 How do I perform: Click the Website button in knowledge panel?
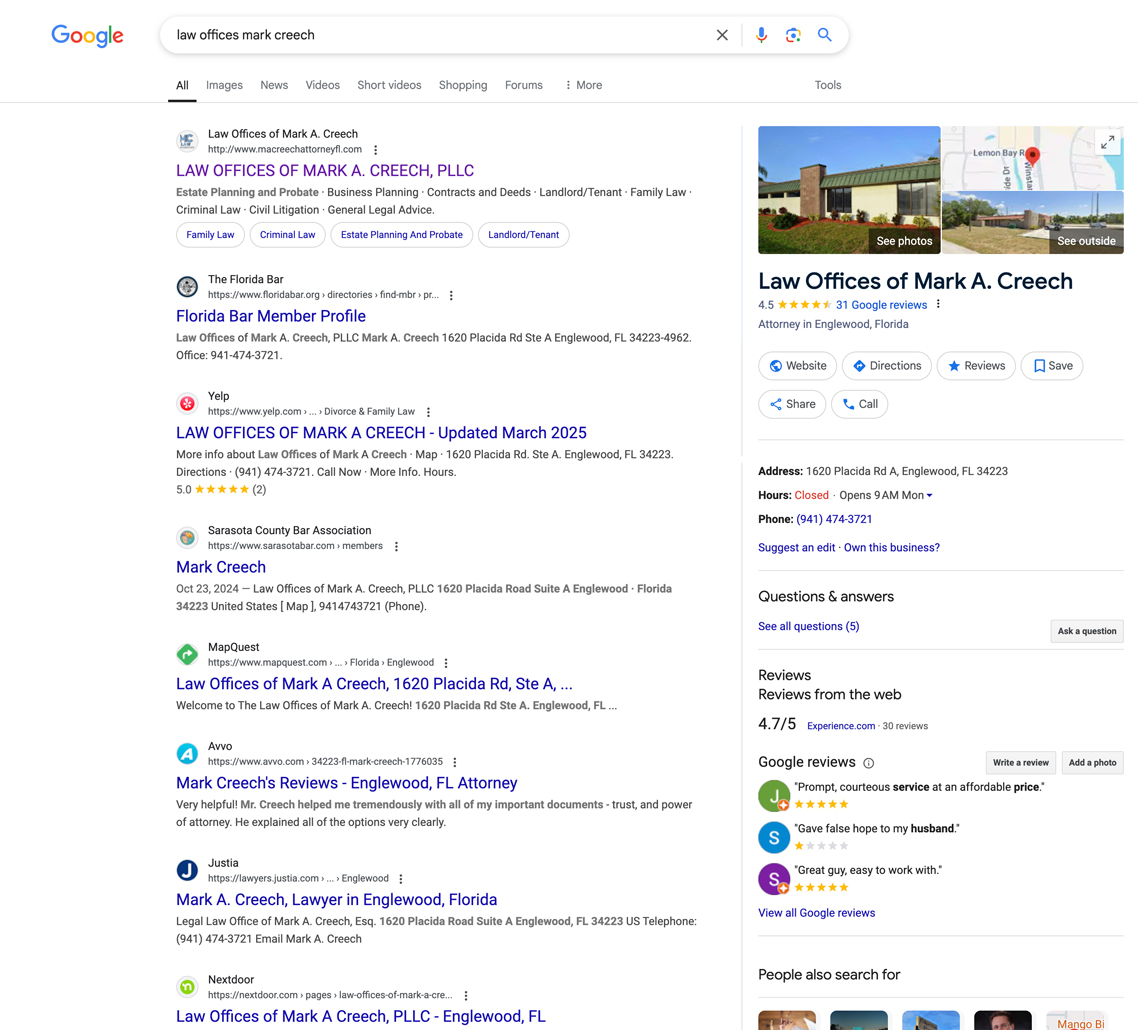tap(797, 366)
